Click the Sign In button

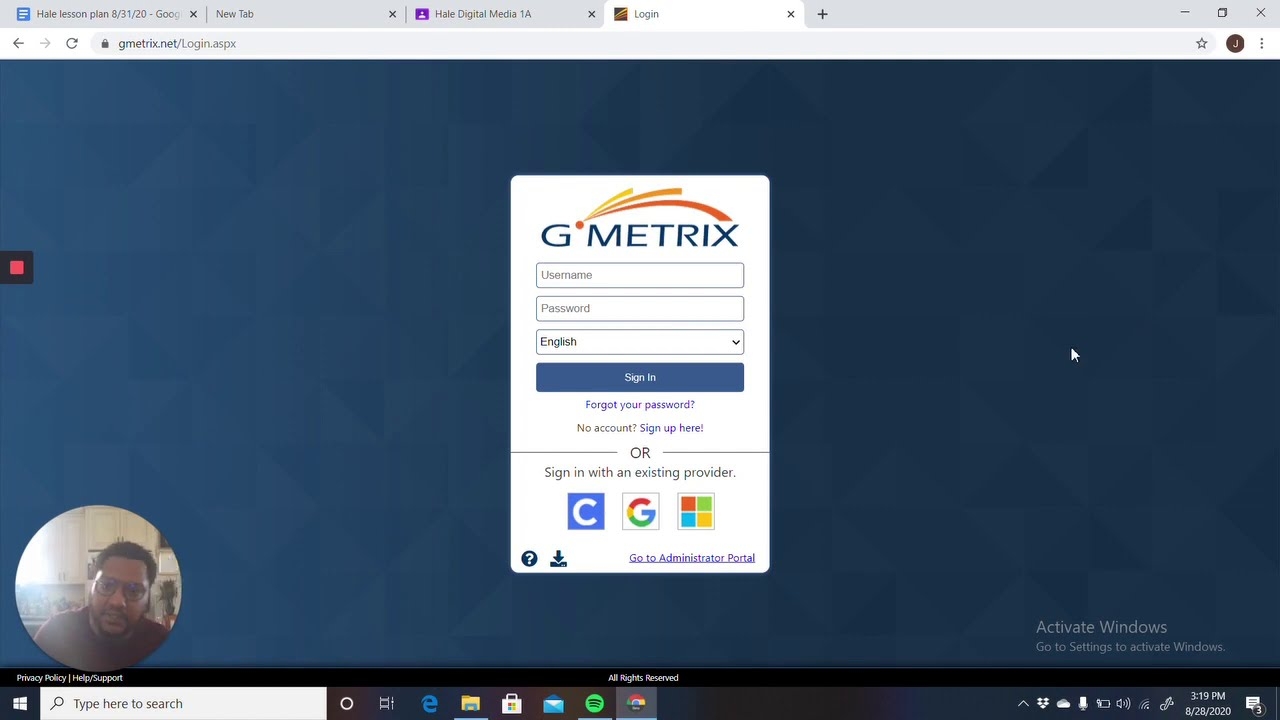(x=640, y=377)
